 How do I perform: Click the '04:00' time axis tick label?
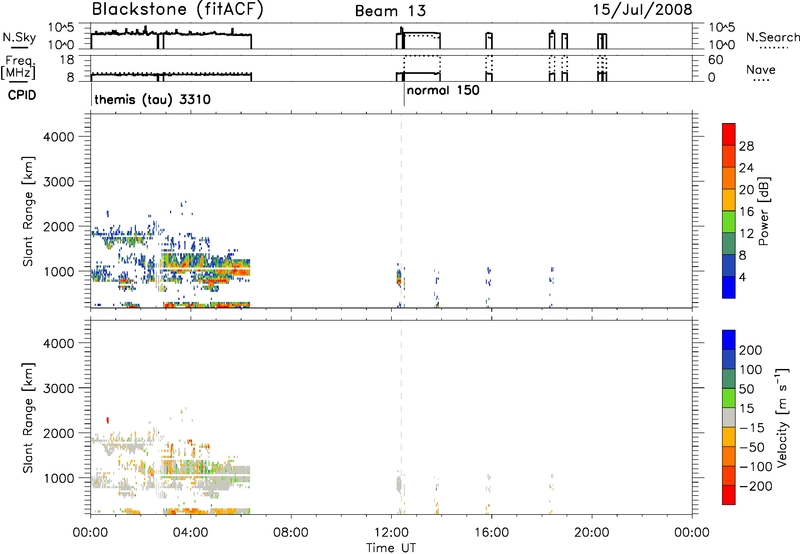click(191, 533)
